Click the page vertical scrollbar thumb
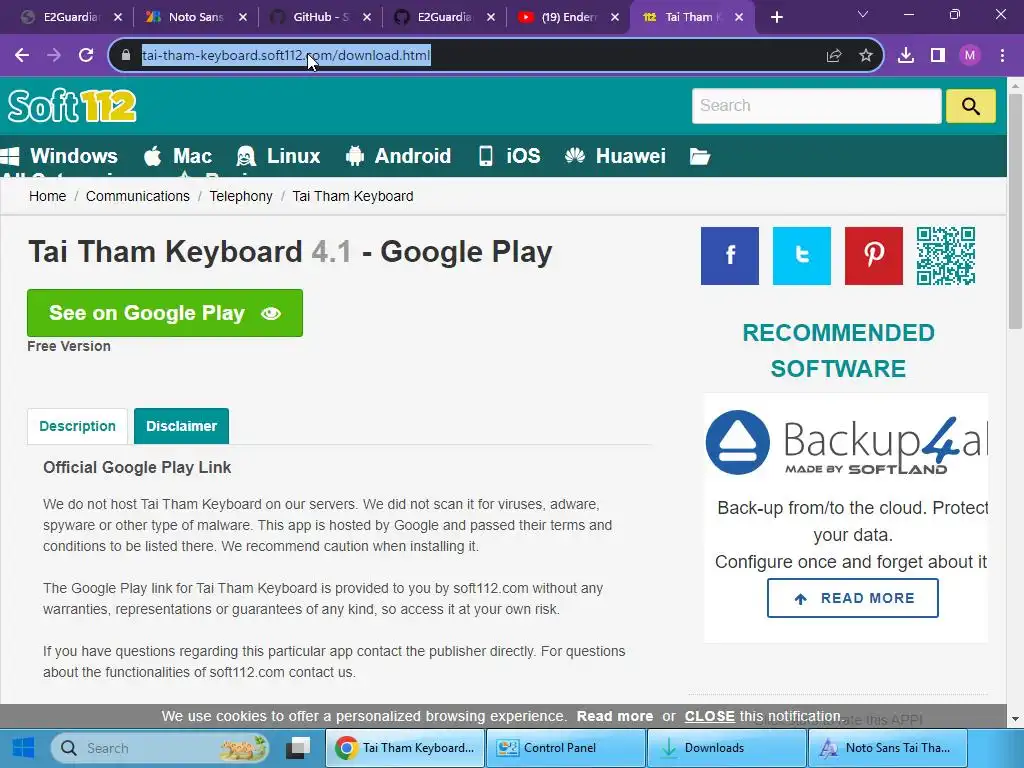This screenshot has height=768, width=1024. (x=1016, y=210)
